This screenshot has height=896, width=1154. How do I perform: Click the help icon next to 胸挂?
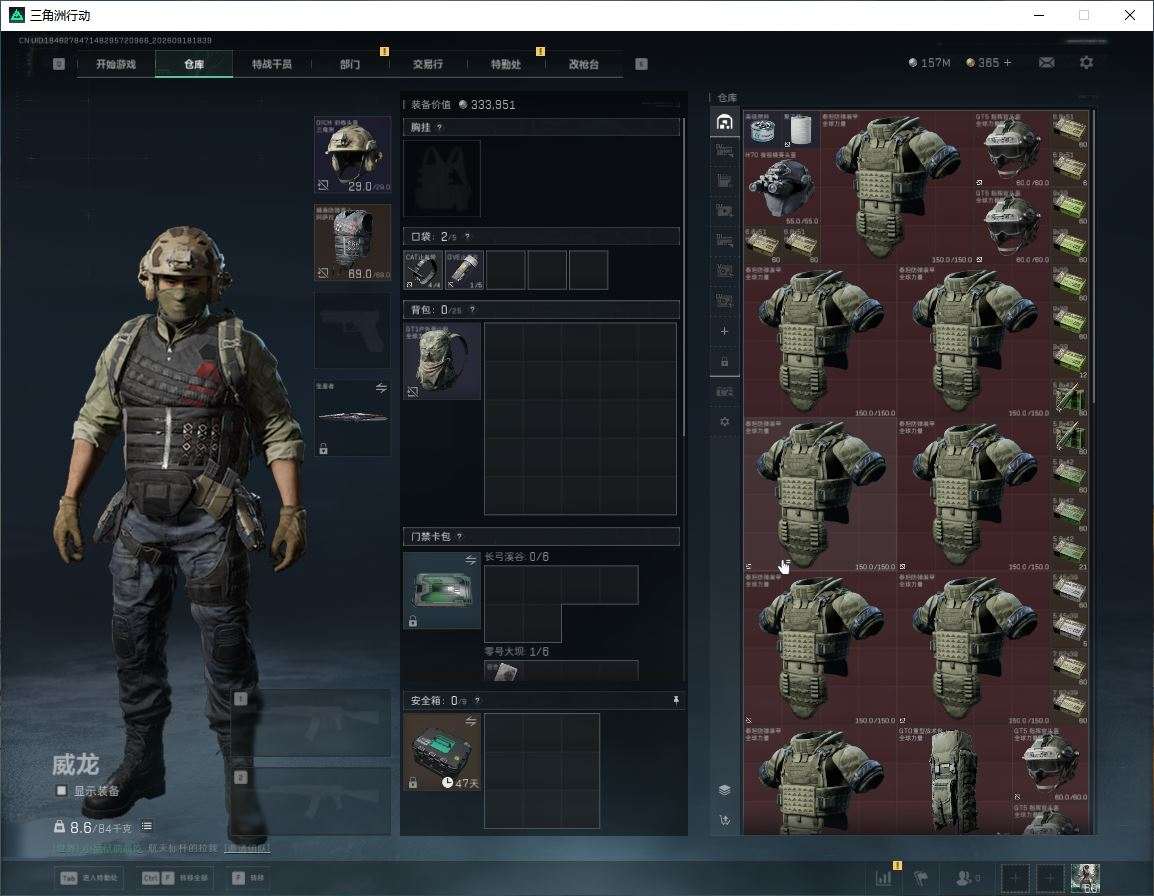(x=439, y=127)
